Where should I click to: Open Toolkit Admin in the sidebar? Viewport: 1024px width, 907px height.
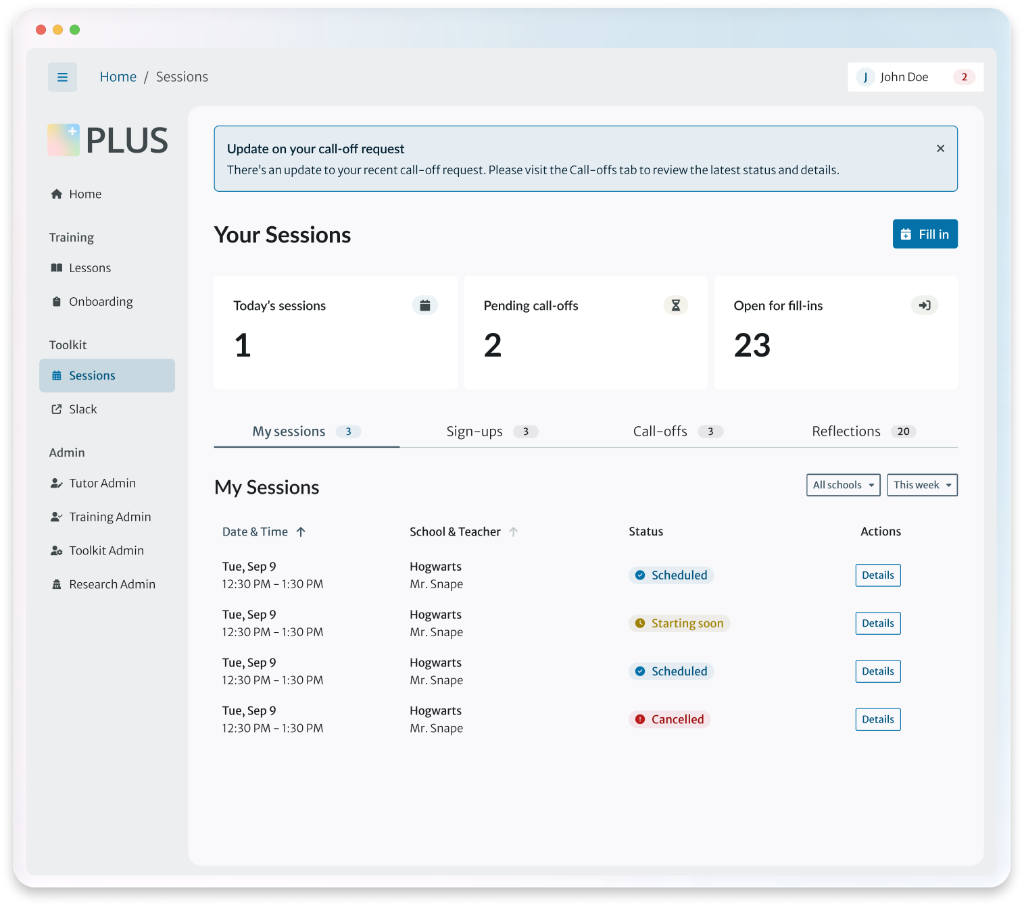pos(107,550)
